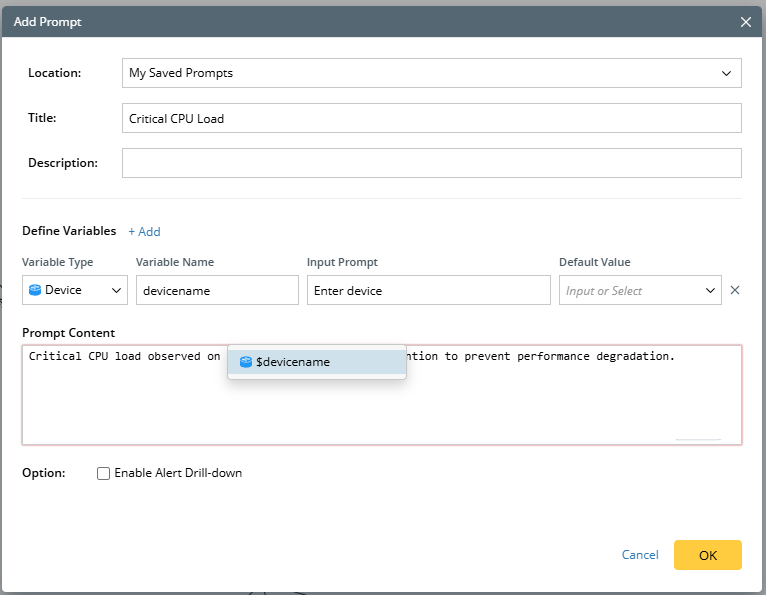Click the Default Value input area
The image size is (766, 595).
(x=628, y=291)
